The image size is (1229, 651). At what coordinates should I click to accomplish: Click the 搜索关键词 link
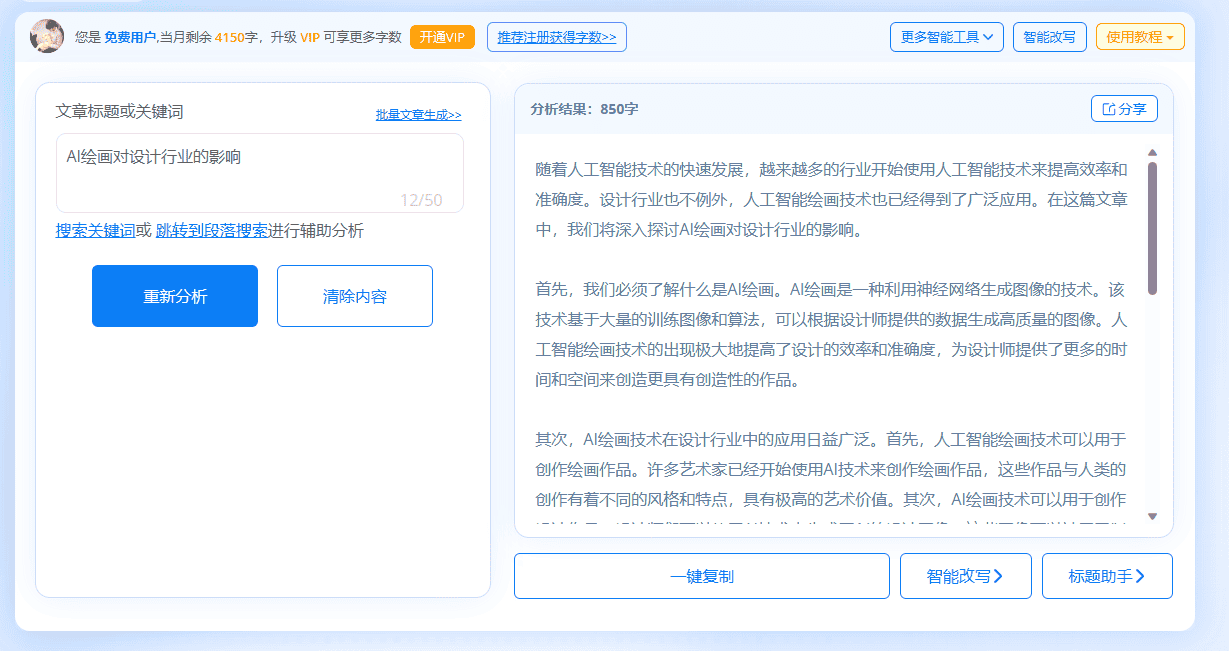pos(95,231)
